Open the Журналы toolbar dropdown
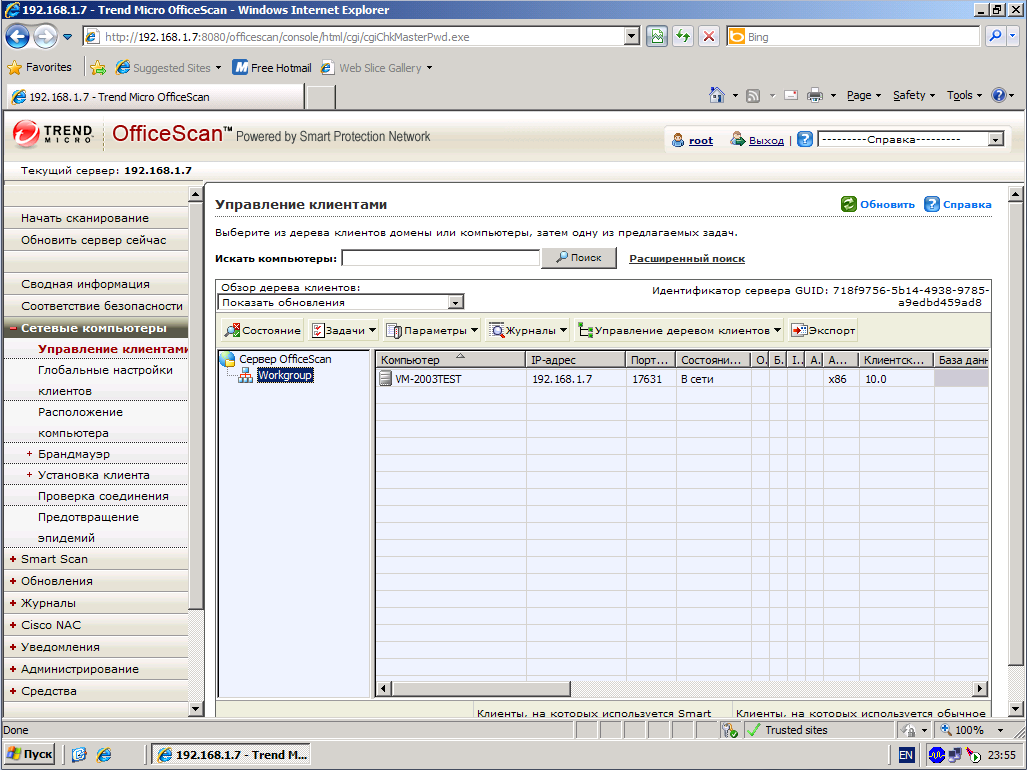The image size is (1027, 770). [528, 331]
